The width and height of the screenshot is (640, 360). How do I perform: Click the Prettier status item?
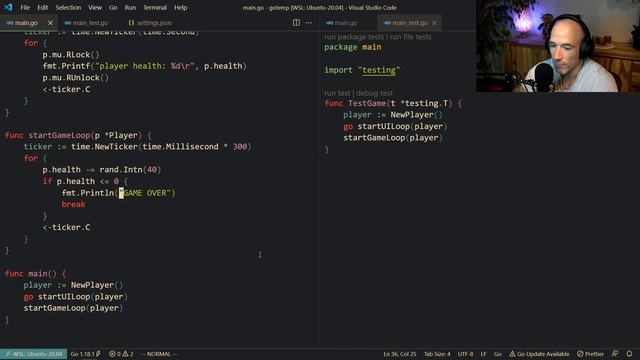590,354
